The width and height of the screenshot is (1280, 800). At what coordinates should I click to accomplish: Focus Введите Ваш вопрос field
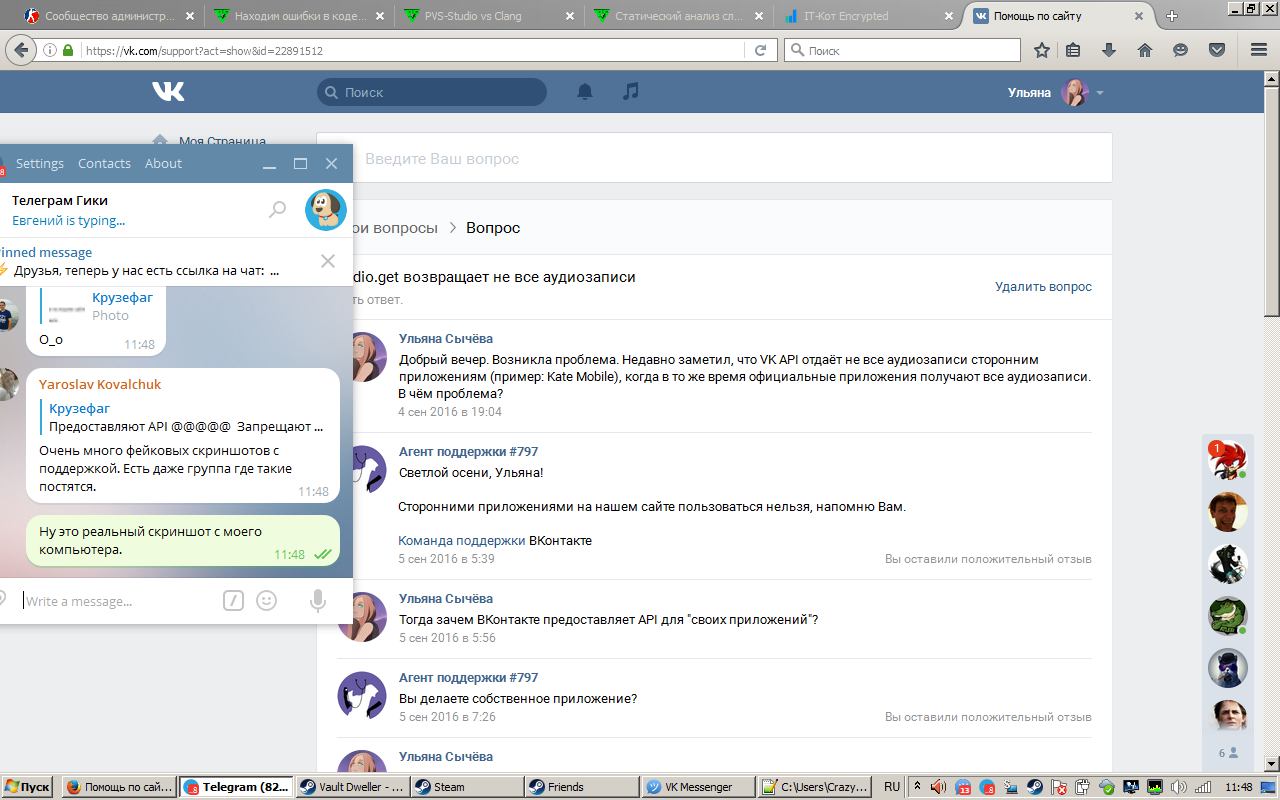714,158
